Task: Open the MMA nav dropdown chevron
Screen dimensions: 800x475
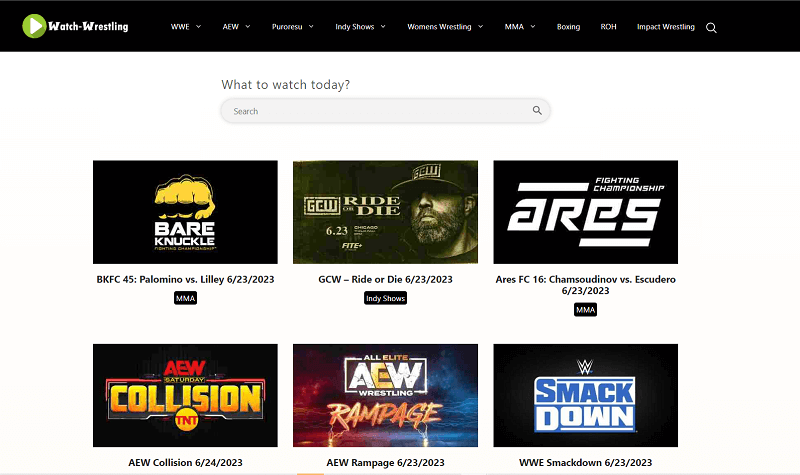Action: coord(533,27)
